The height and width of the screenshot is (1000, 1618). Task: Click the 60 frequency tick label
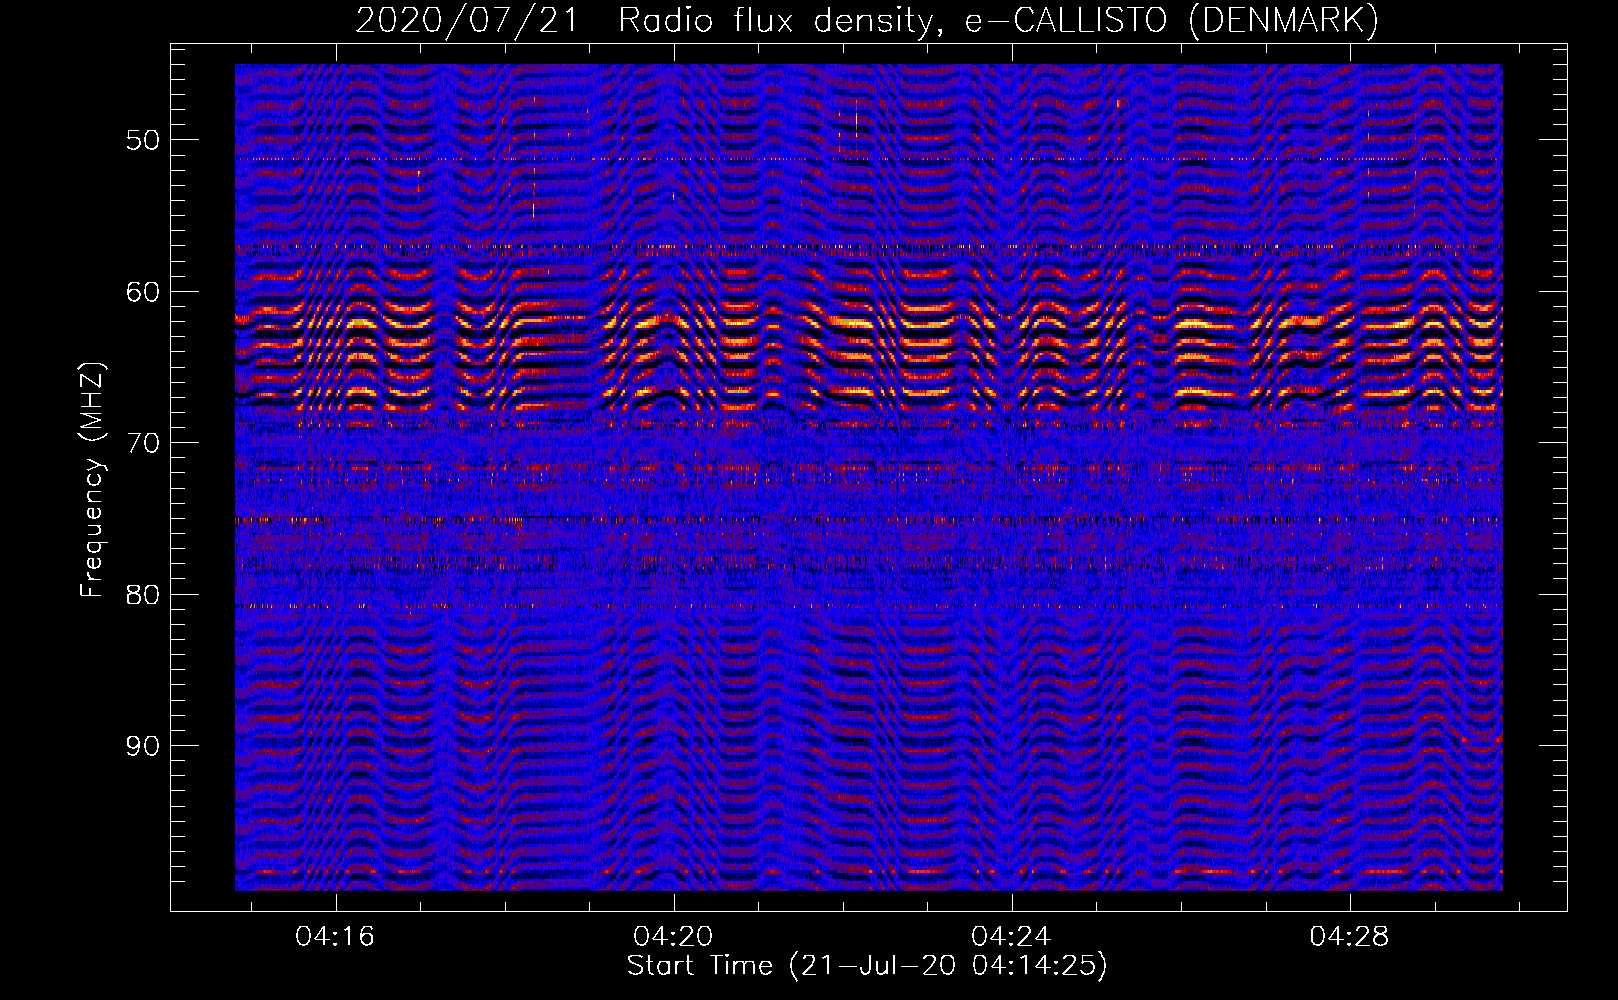[143, 292]
